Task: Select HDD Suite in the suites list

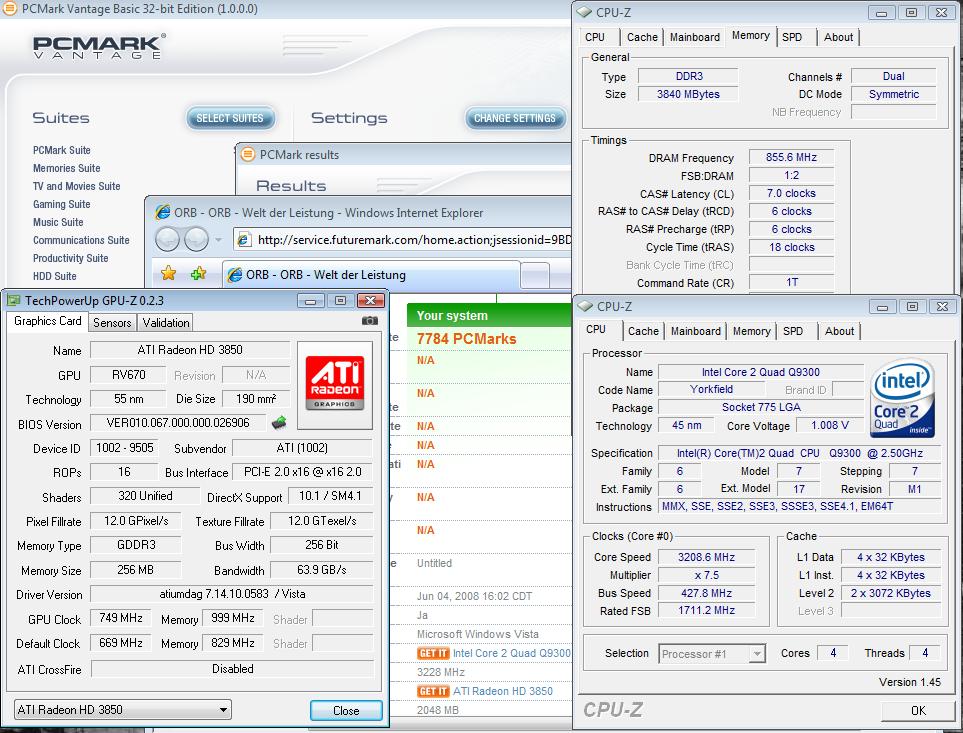Action: tap(55, 276)
